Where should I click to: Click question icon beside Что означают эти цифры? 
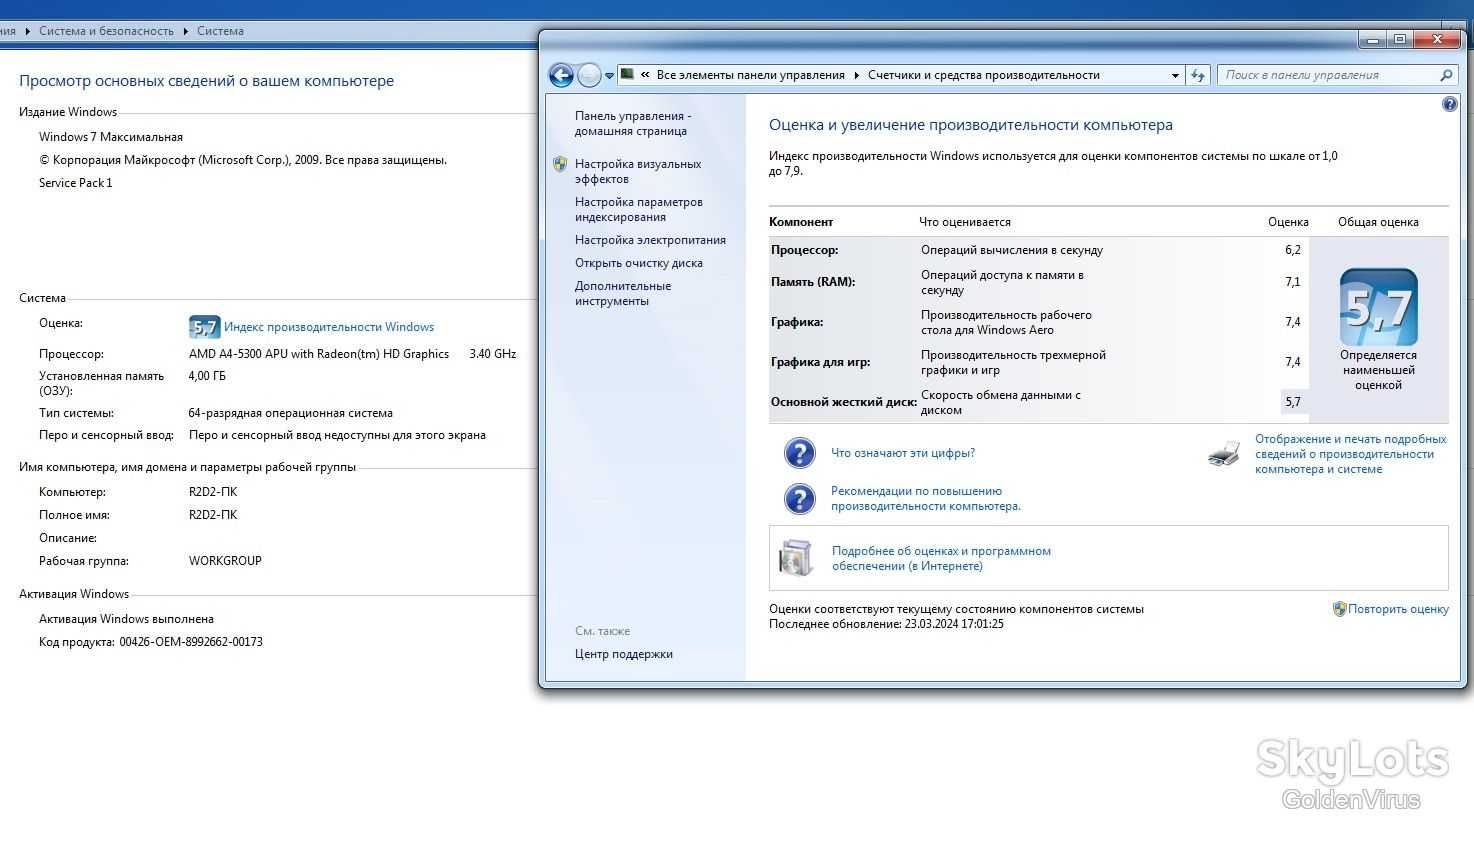(799, 453)
